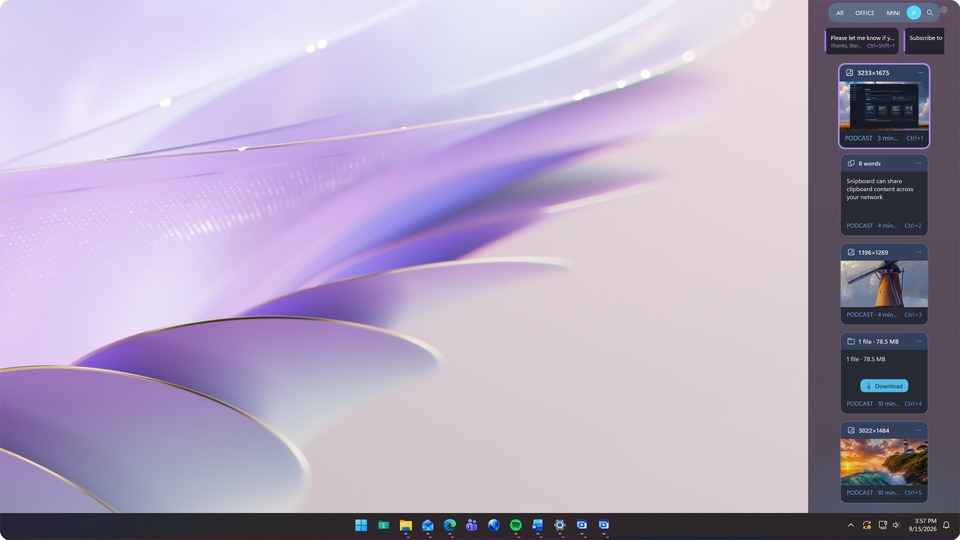Select the windmill image thumbnail
Screen dimensions: 960x540
(884, 283)
